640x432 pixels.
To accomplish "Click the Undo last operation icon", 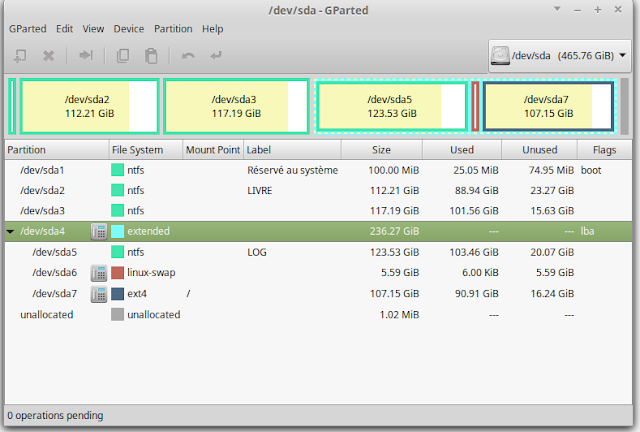I will point(188,56).
